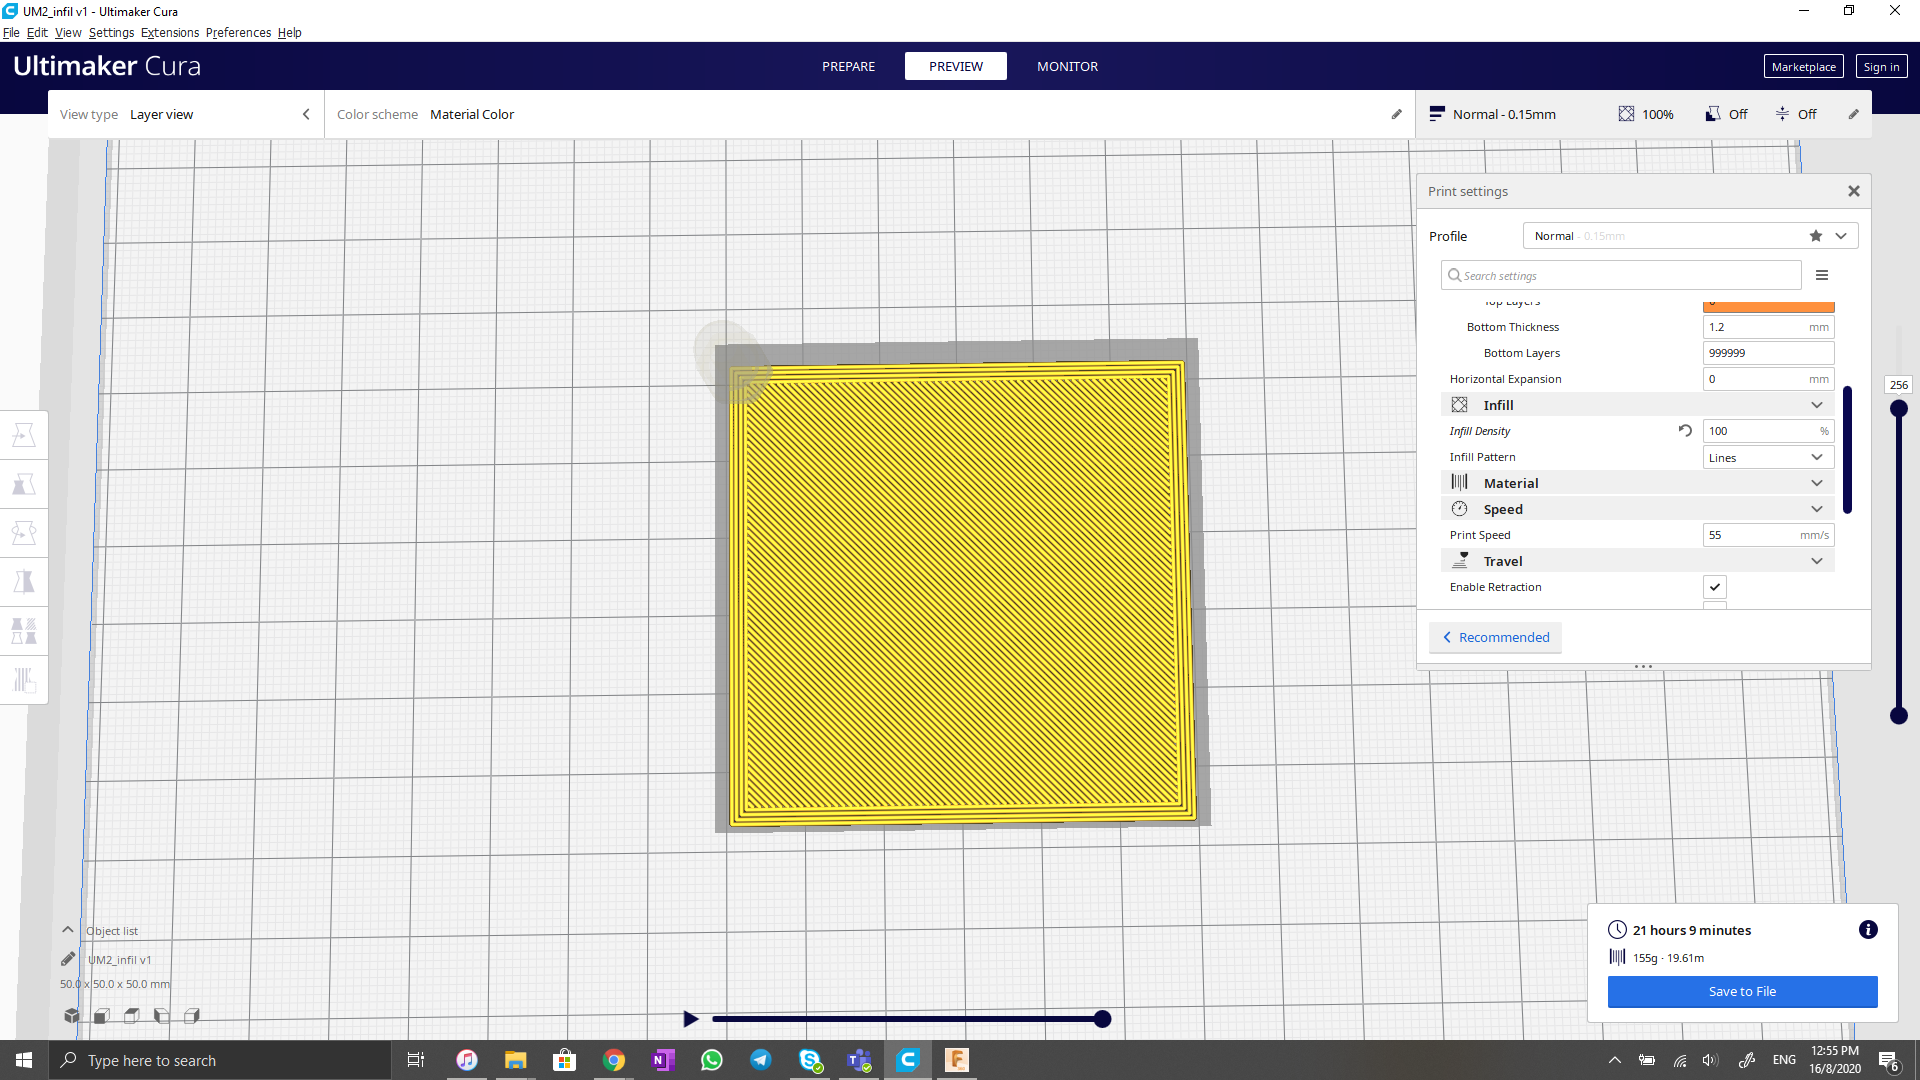Edit color scheme via pencil icon
The height and width of the screenshot is (1080, 1920).
(x=1397, y=114)
